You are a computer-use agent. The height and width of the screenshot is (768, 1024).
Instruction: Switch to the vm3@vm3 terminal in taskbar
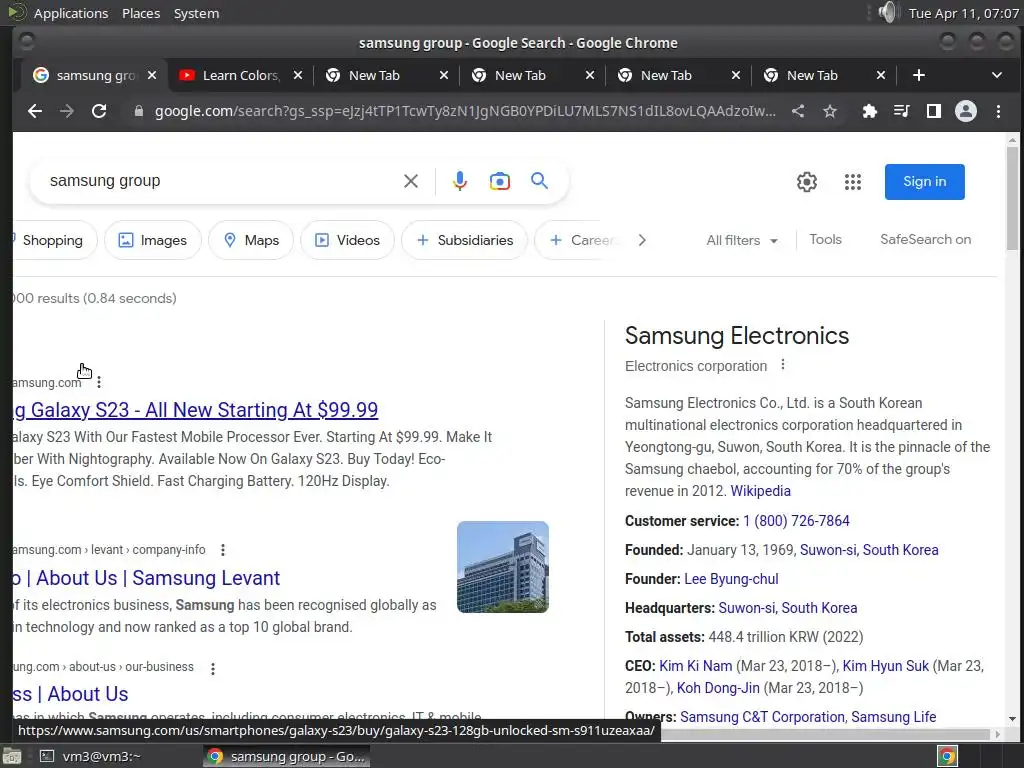(91, 756)
